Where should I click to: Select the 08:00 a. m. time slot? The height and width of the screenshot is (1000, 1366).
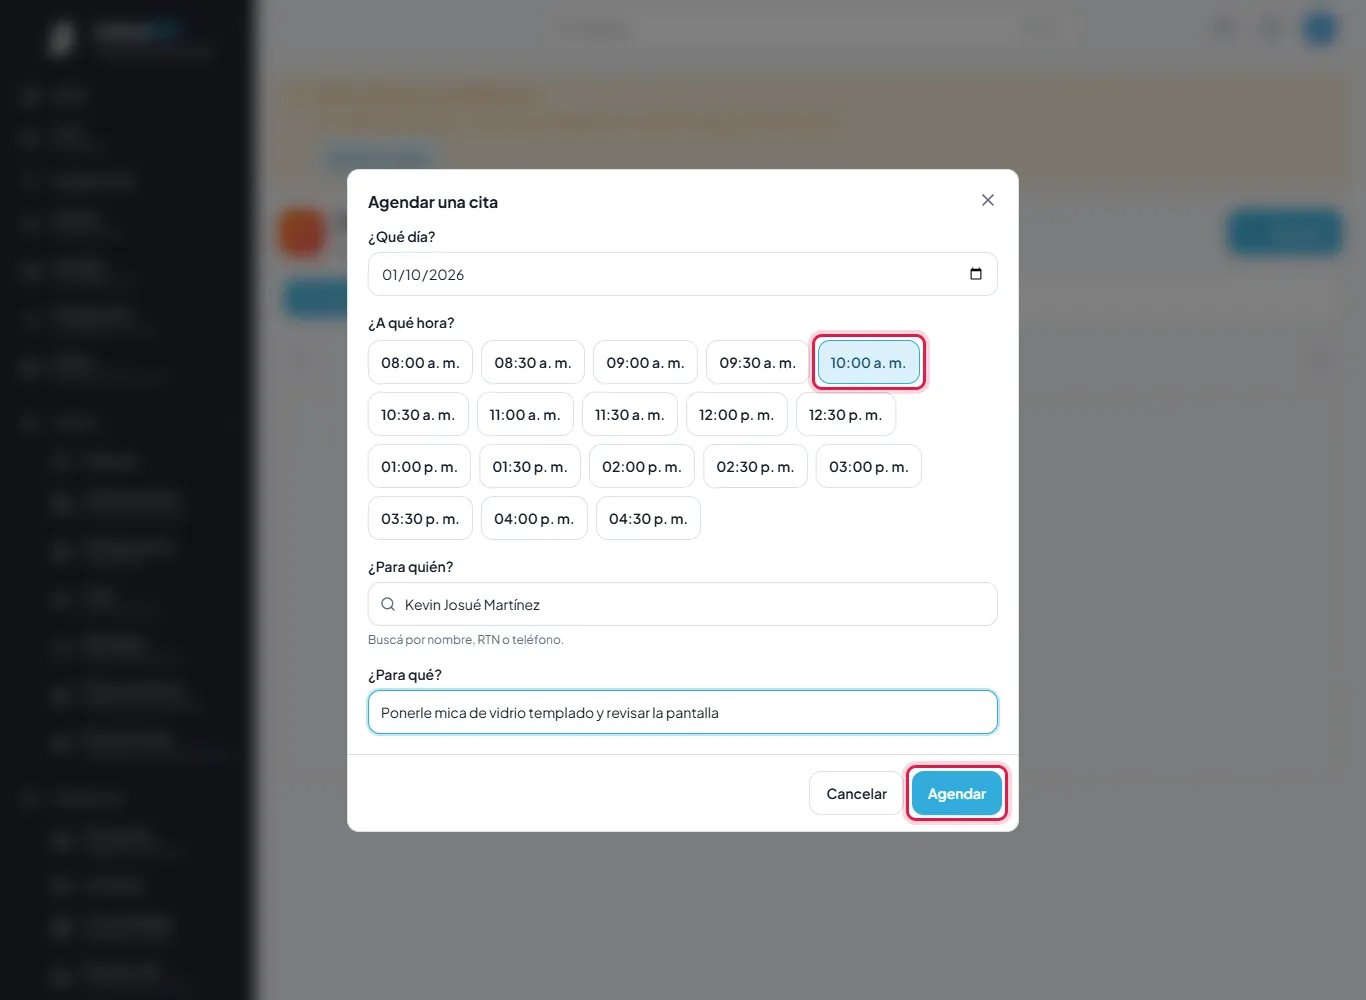(x=420, y=362)
